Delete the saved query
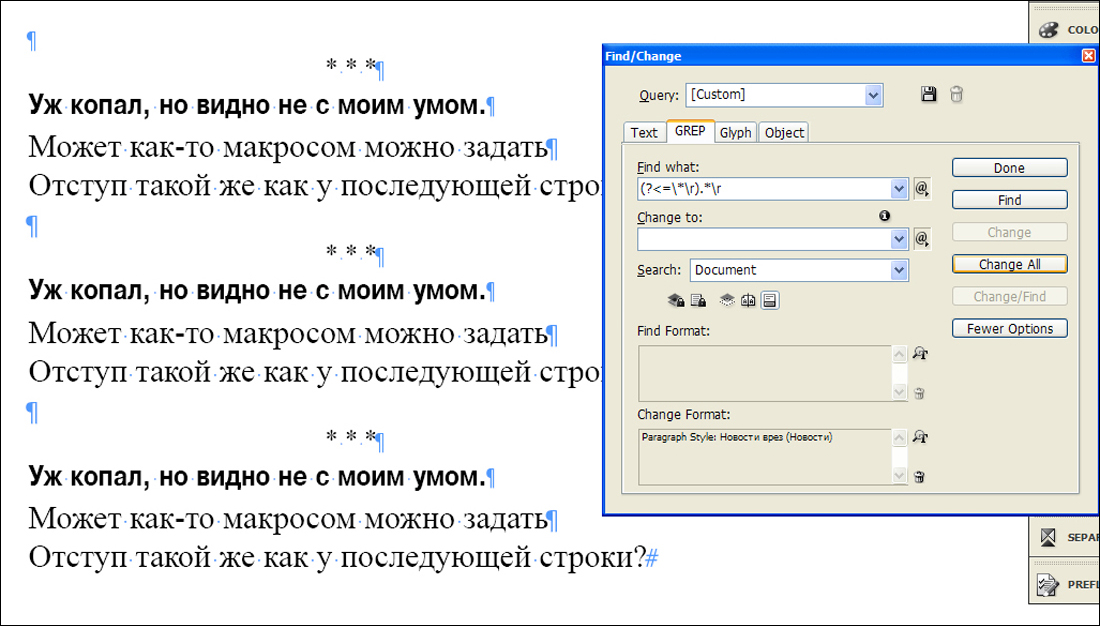The width and height of the screenshot is (1100, 626). pos(956,94)
